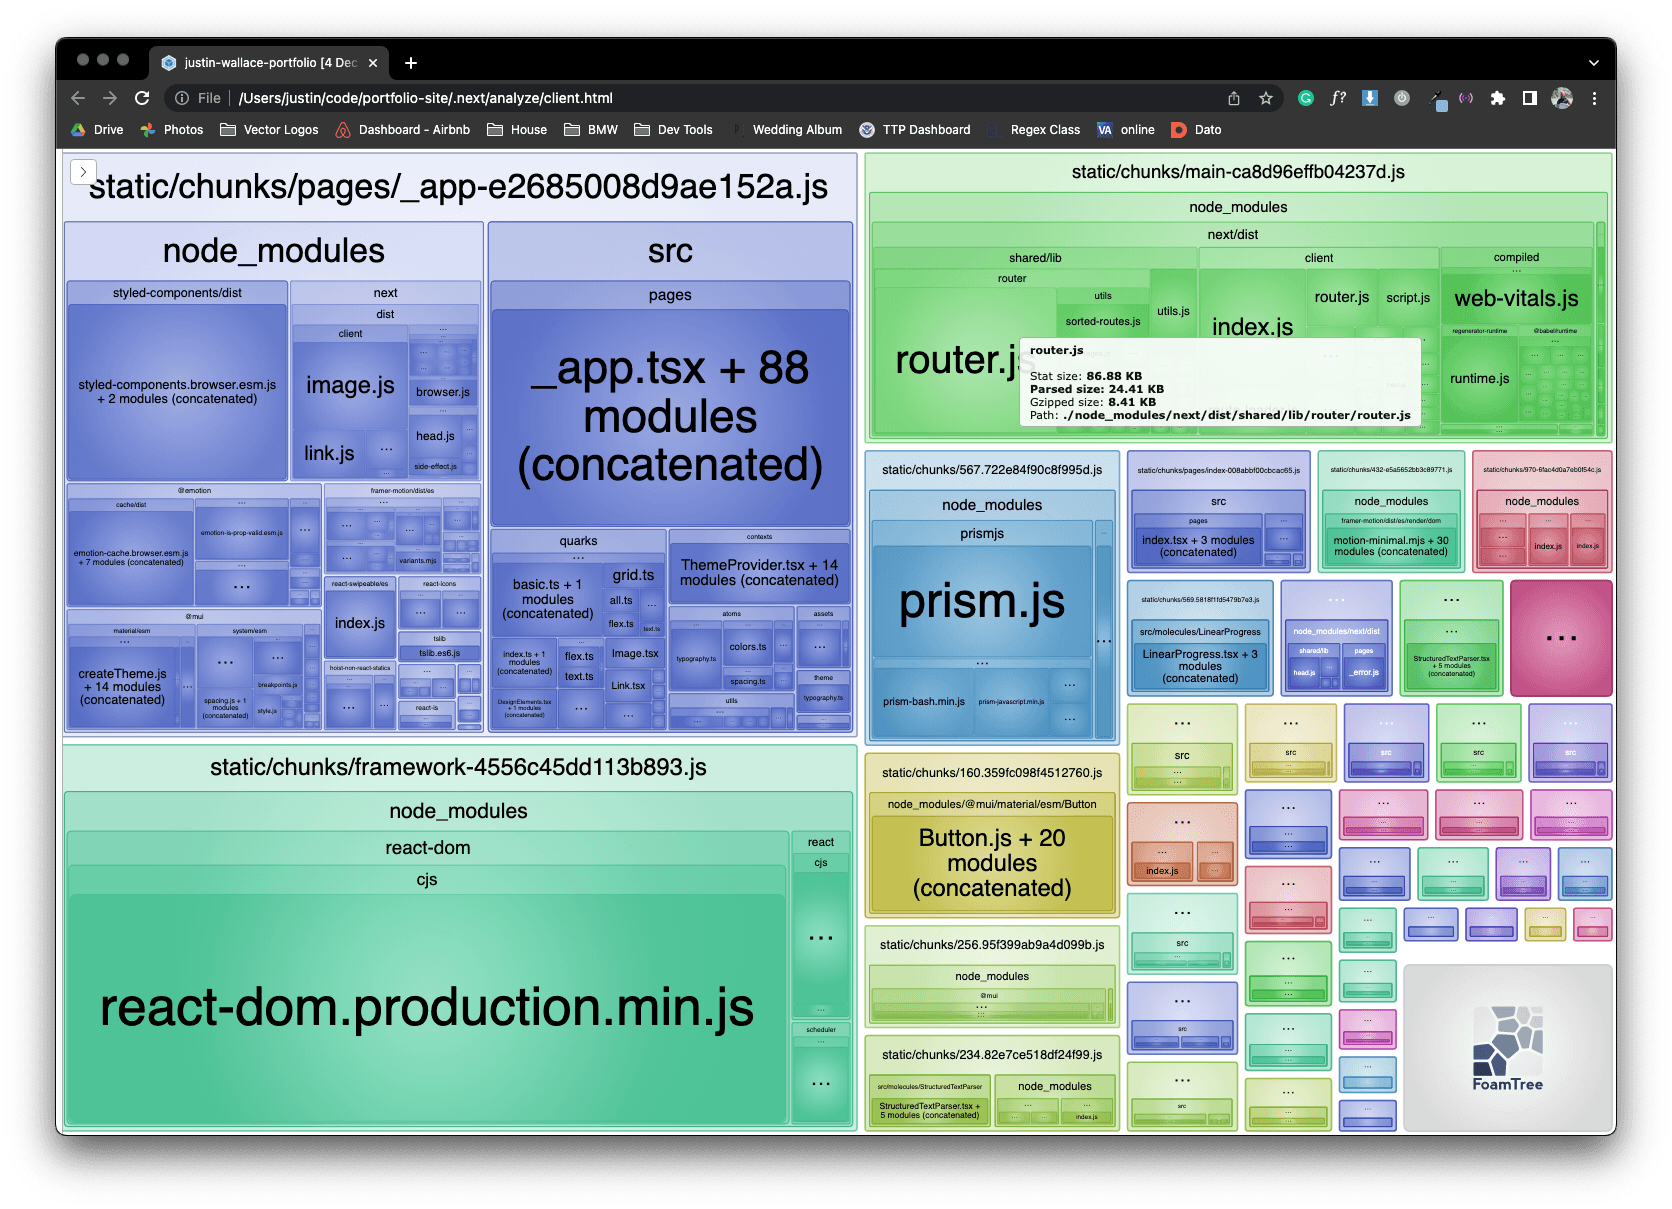Open the browser profile avatar
The image size is (1672, 1209).
[1561, 98]
